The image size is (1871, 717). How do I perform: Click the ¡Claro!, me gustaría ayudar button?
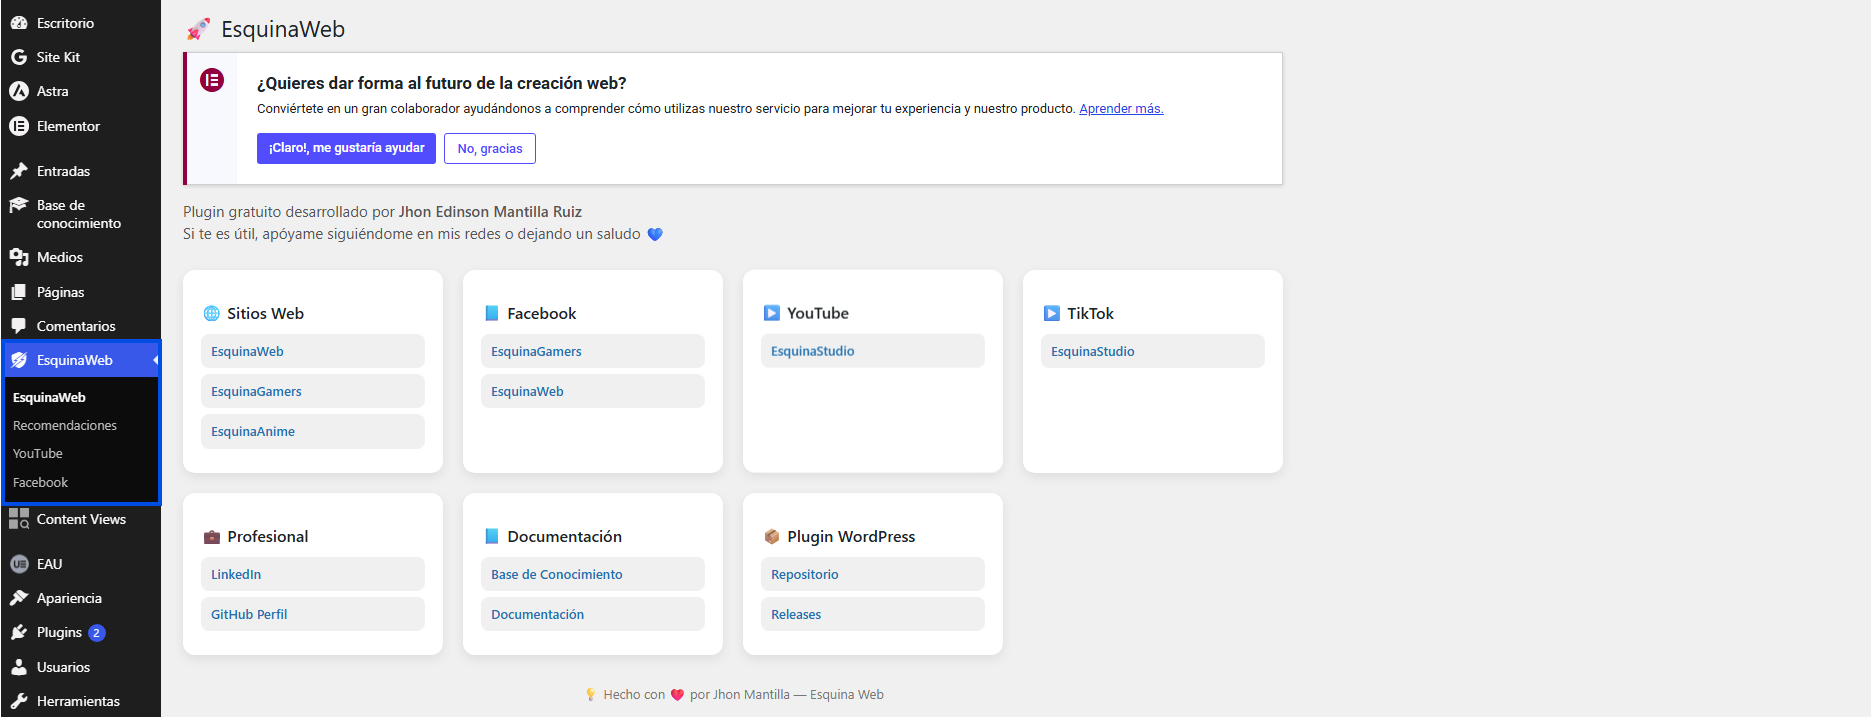pos(346,148)
